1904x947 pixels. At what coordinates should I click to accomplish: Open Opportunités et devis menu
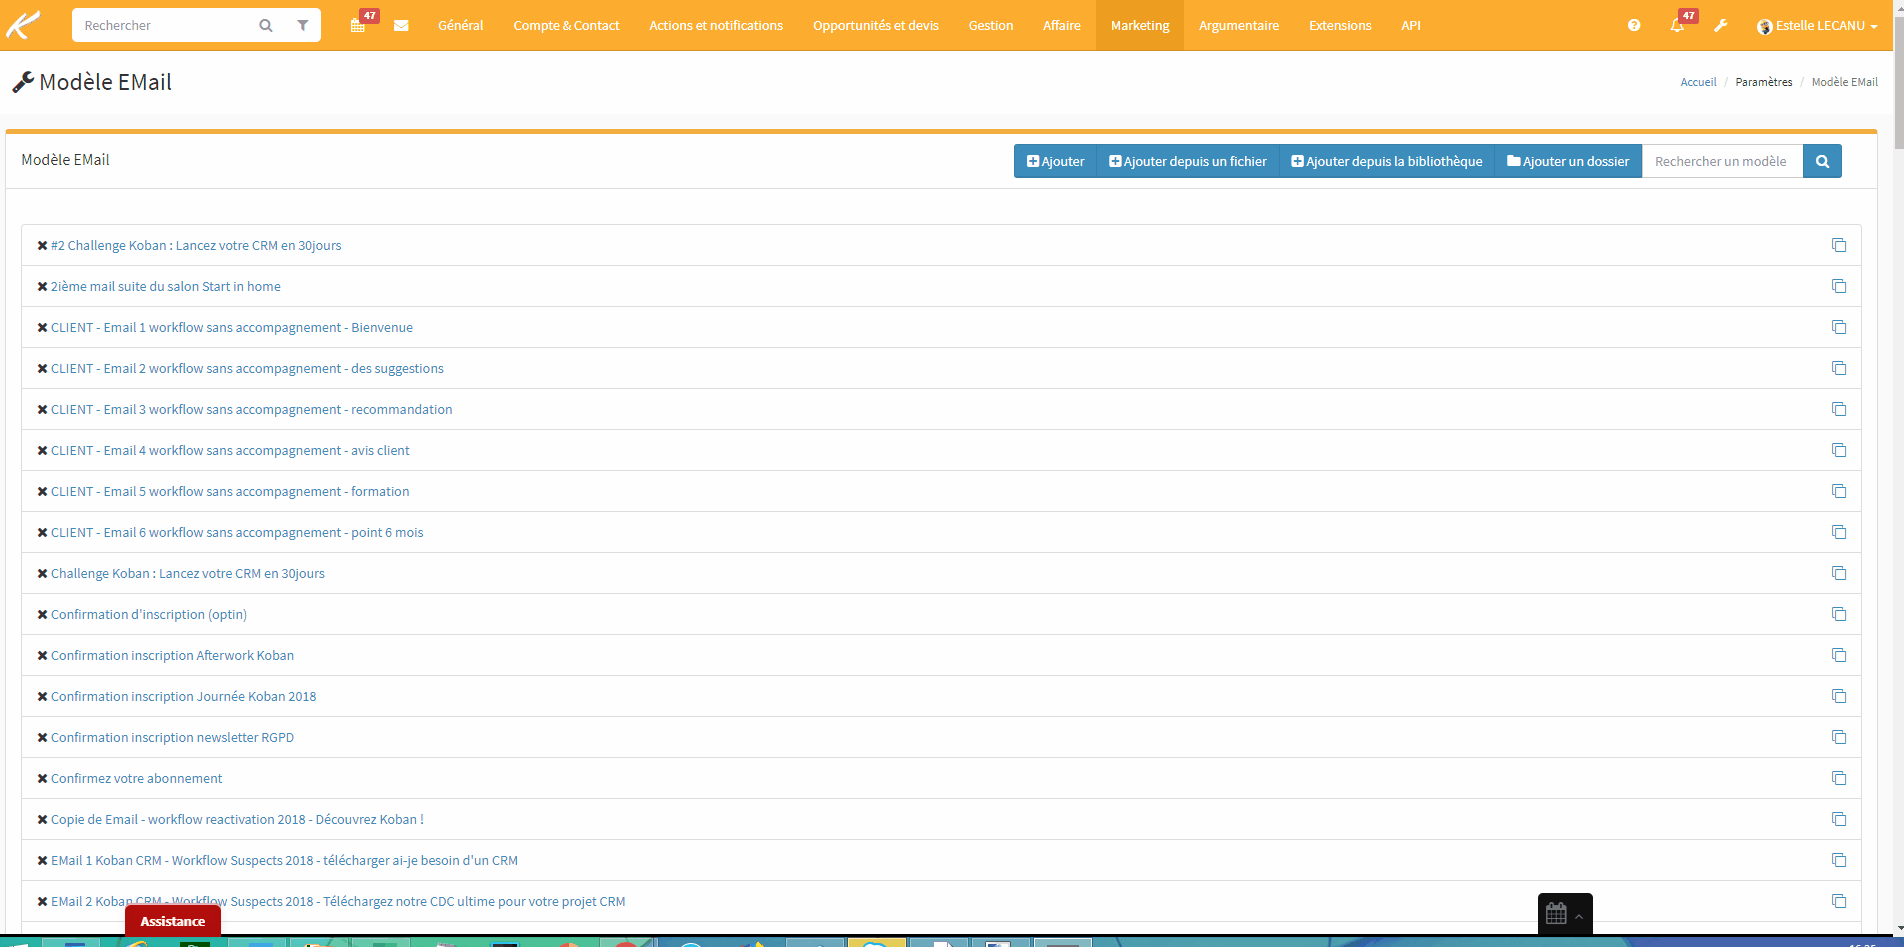click(876, 25)
